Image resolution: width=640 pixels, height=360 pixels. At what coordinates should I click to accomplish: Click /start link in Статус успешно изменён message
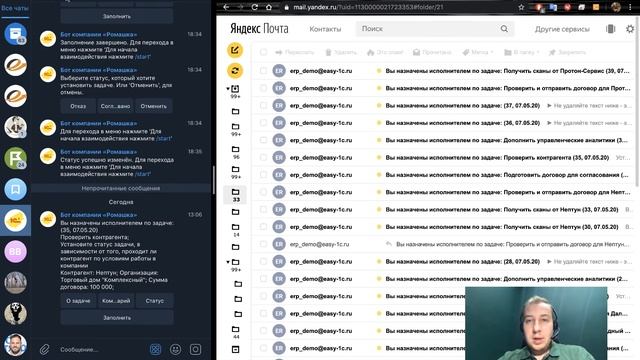[143, 174]
